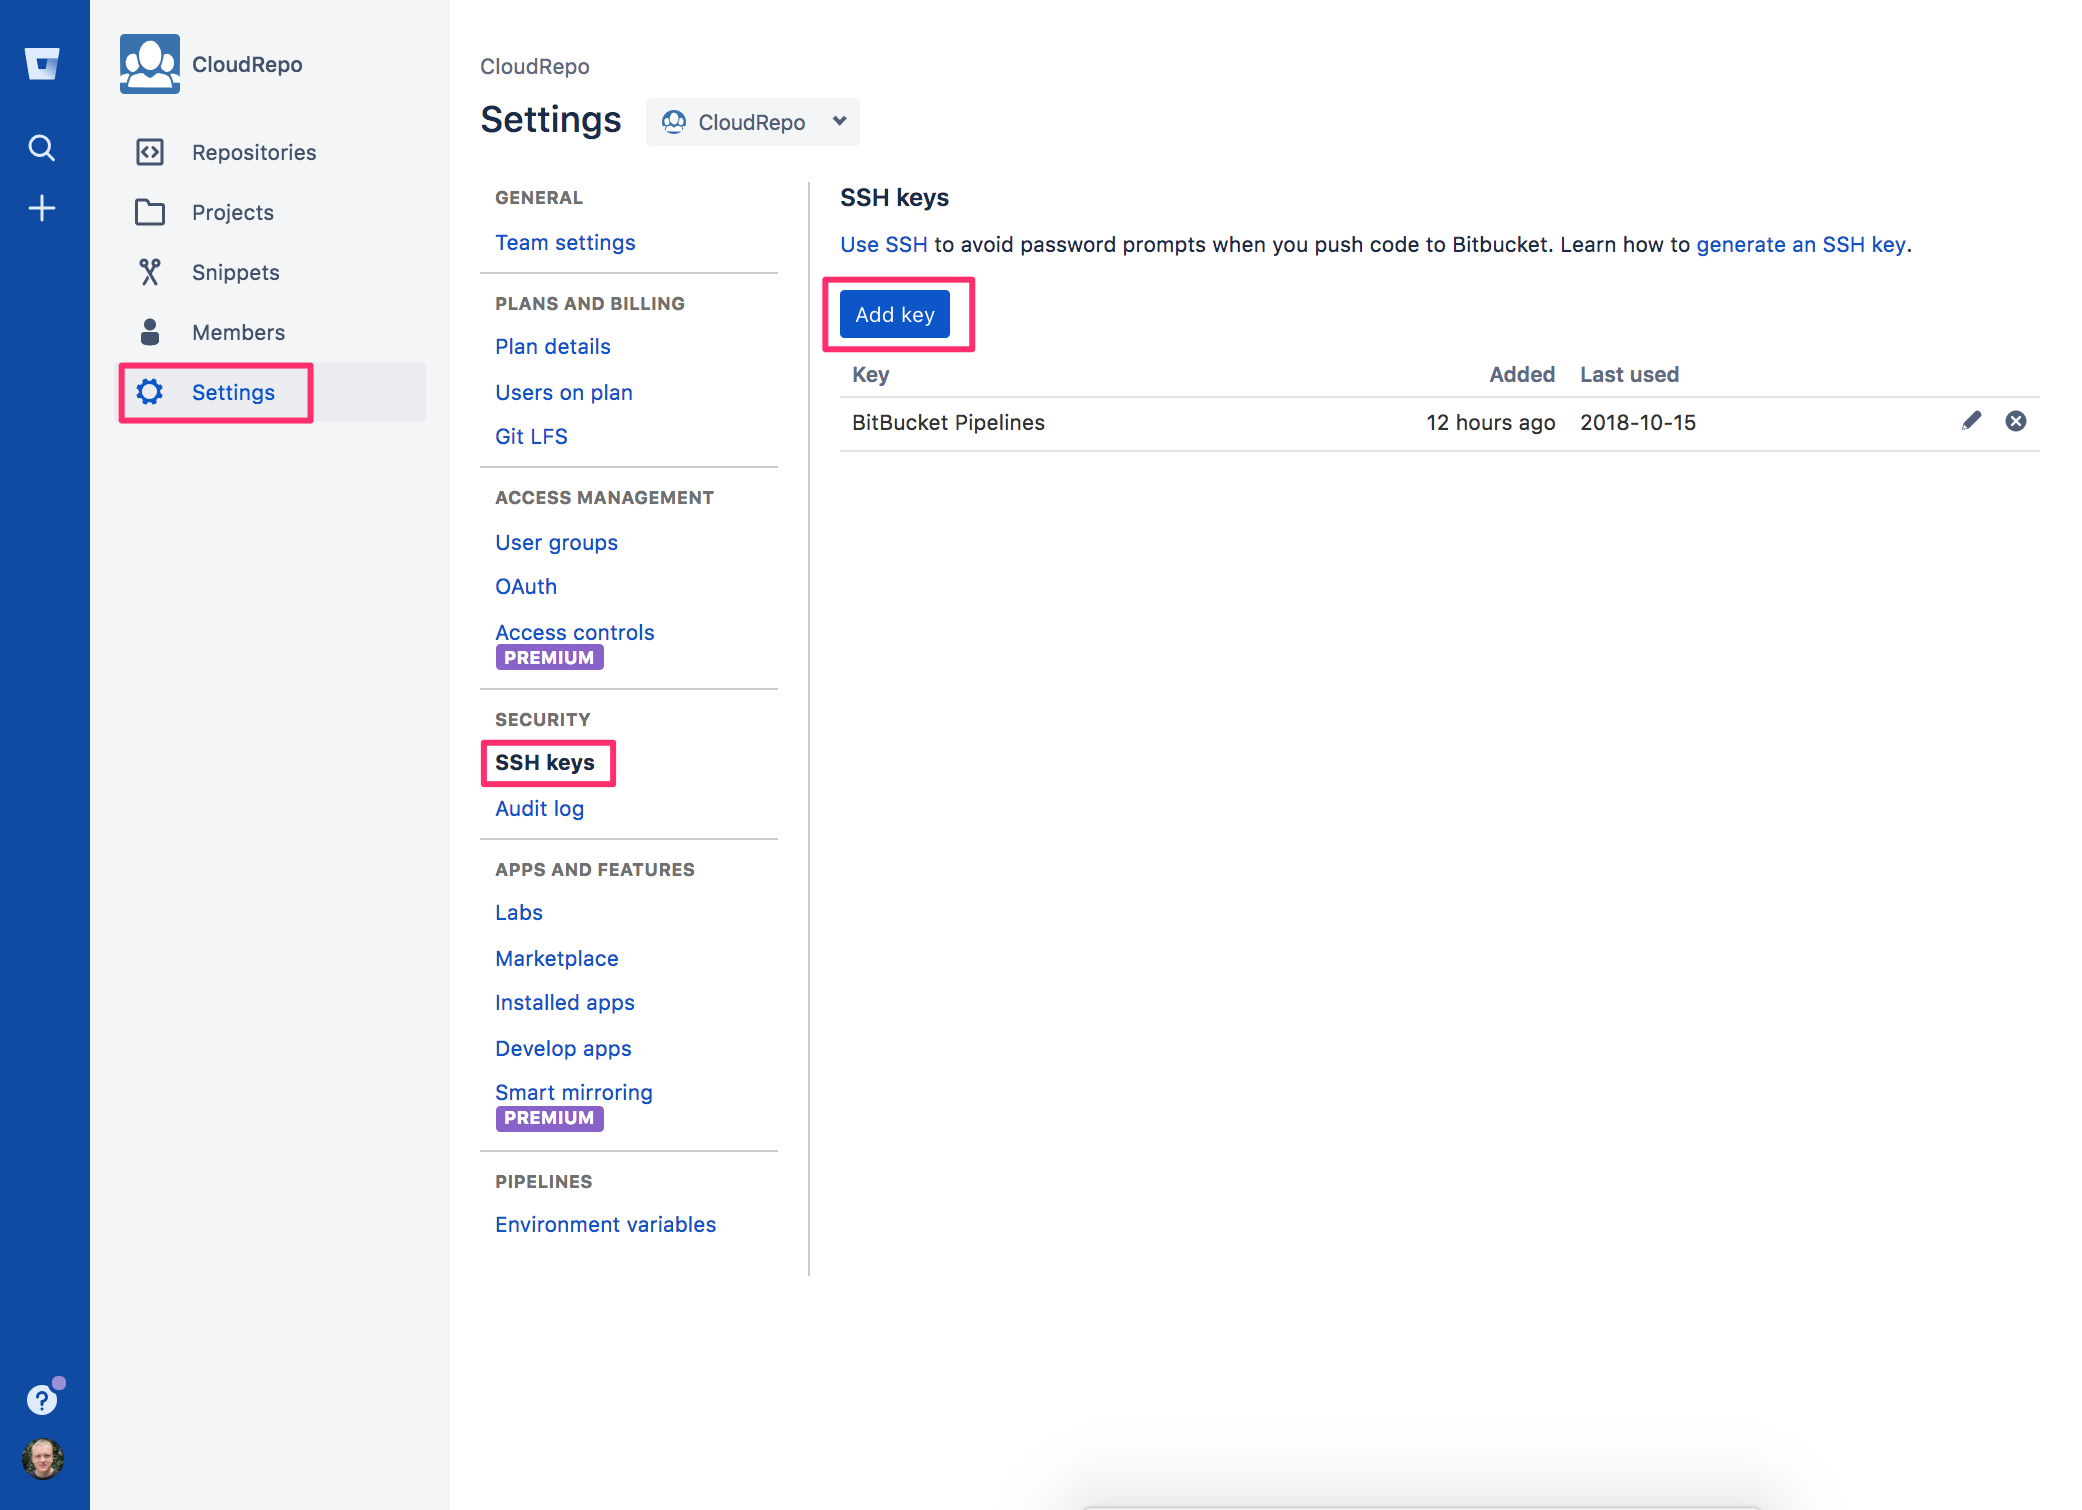Open Snippets in sidebar
Viewport: 2082px width, 1510px height.
(x=236, y=272)
